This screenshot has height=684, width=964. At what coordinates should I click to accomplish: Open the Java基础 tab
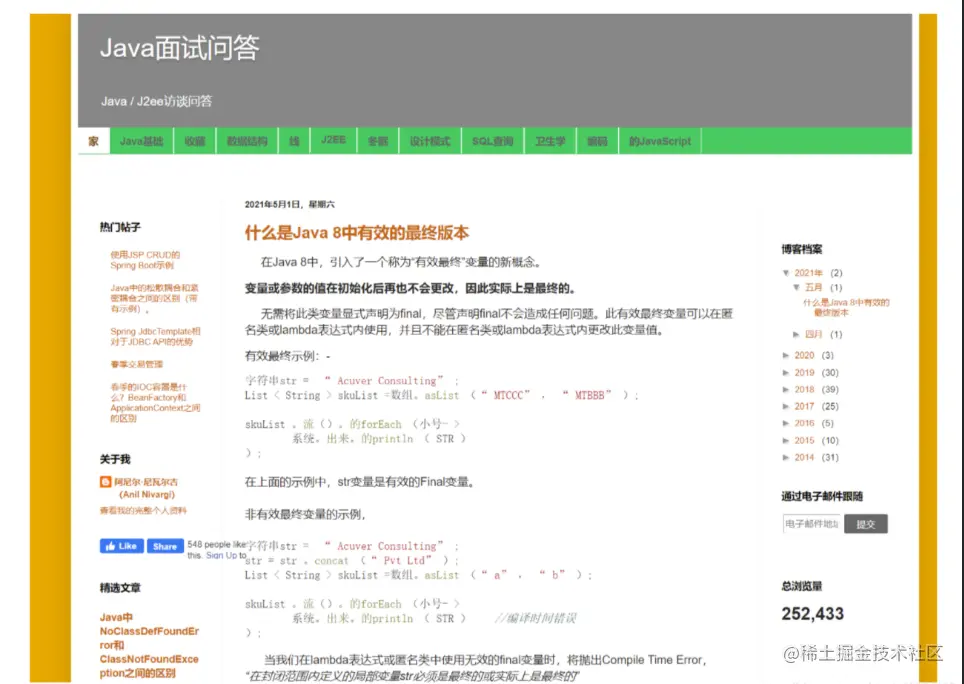[x=141, y=141]
